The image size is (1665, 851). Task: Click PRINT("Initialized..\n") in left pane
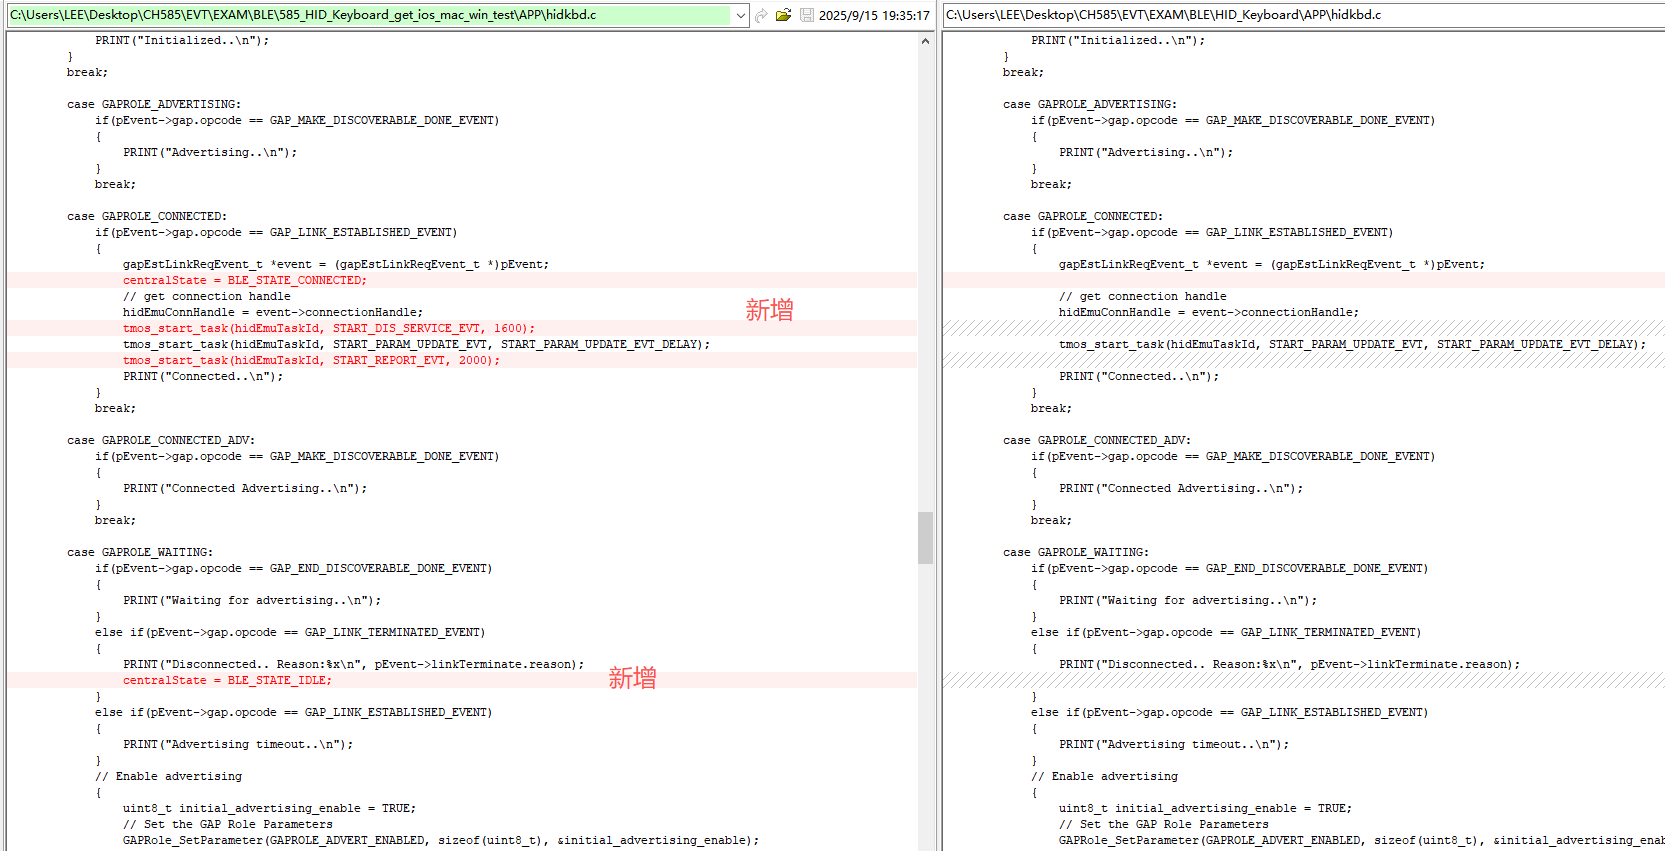(182, 40)
